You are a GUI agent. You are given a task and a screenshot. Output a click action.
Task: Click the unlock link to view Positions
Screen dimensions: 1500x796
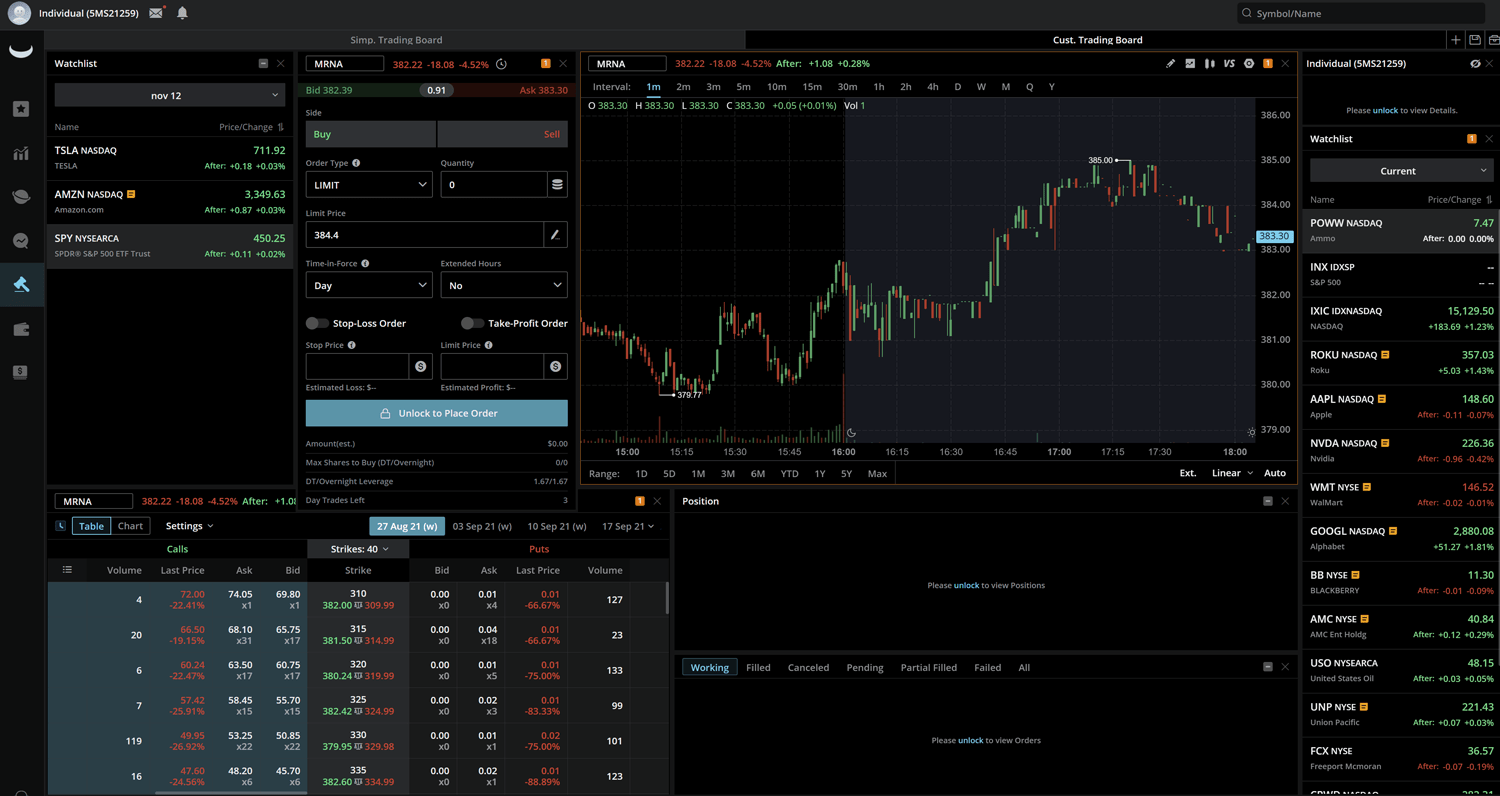(x=966, y=585)
